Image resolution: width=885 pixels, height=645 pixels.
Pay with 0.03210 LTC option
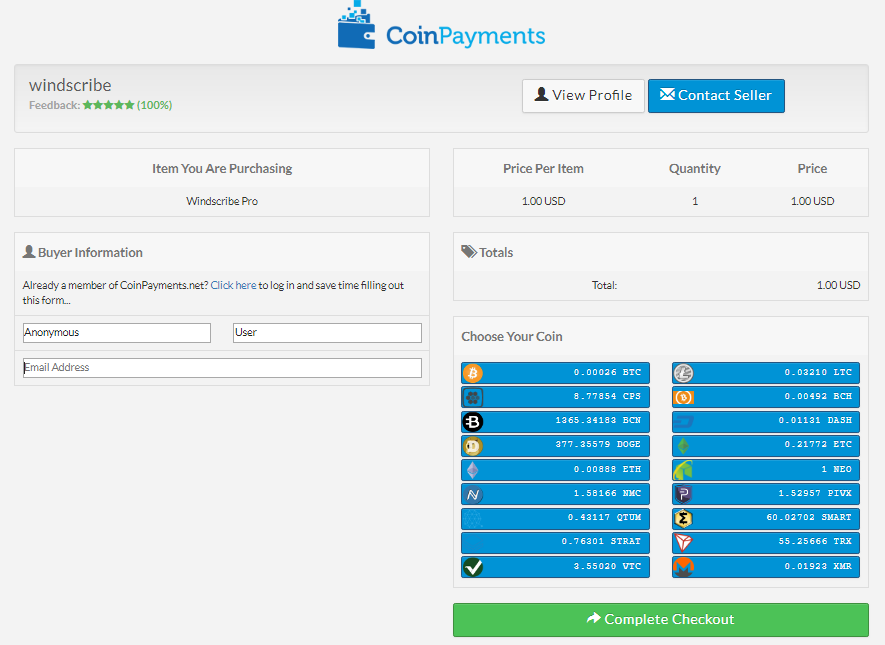pyautogui.click(x=766, y=373)
